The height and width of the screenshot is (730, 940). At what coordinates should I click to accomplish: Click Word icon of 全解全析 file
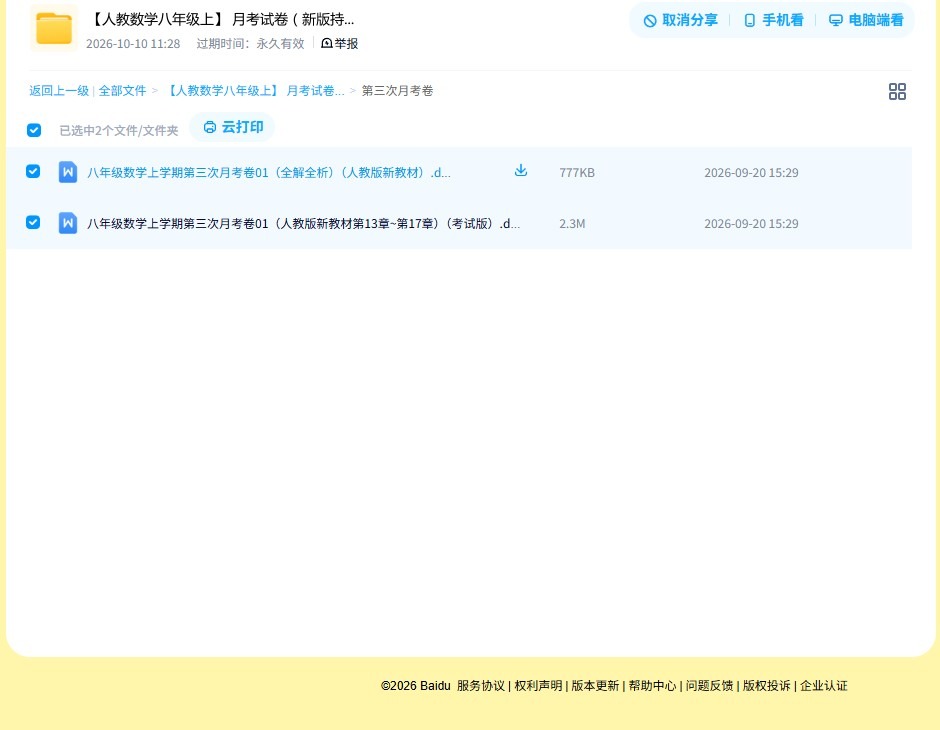(x=68, y=172)
